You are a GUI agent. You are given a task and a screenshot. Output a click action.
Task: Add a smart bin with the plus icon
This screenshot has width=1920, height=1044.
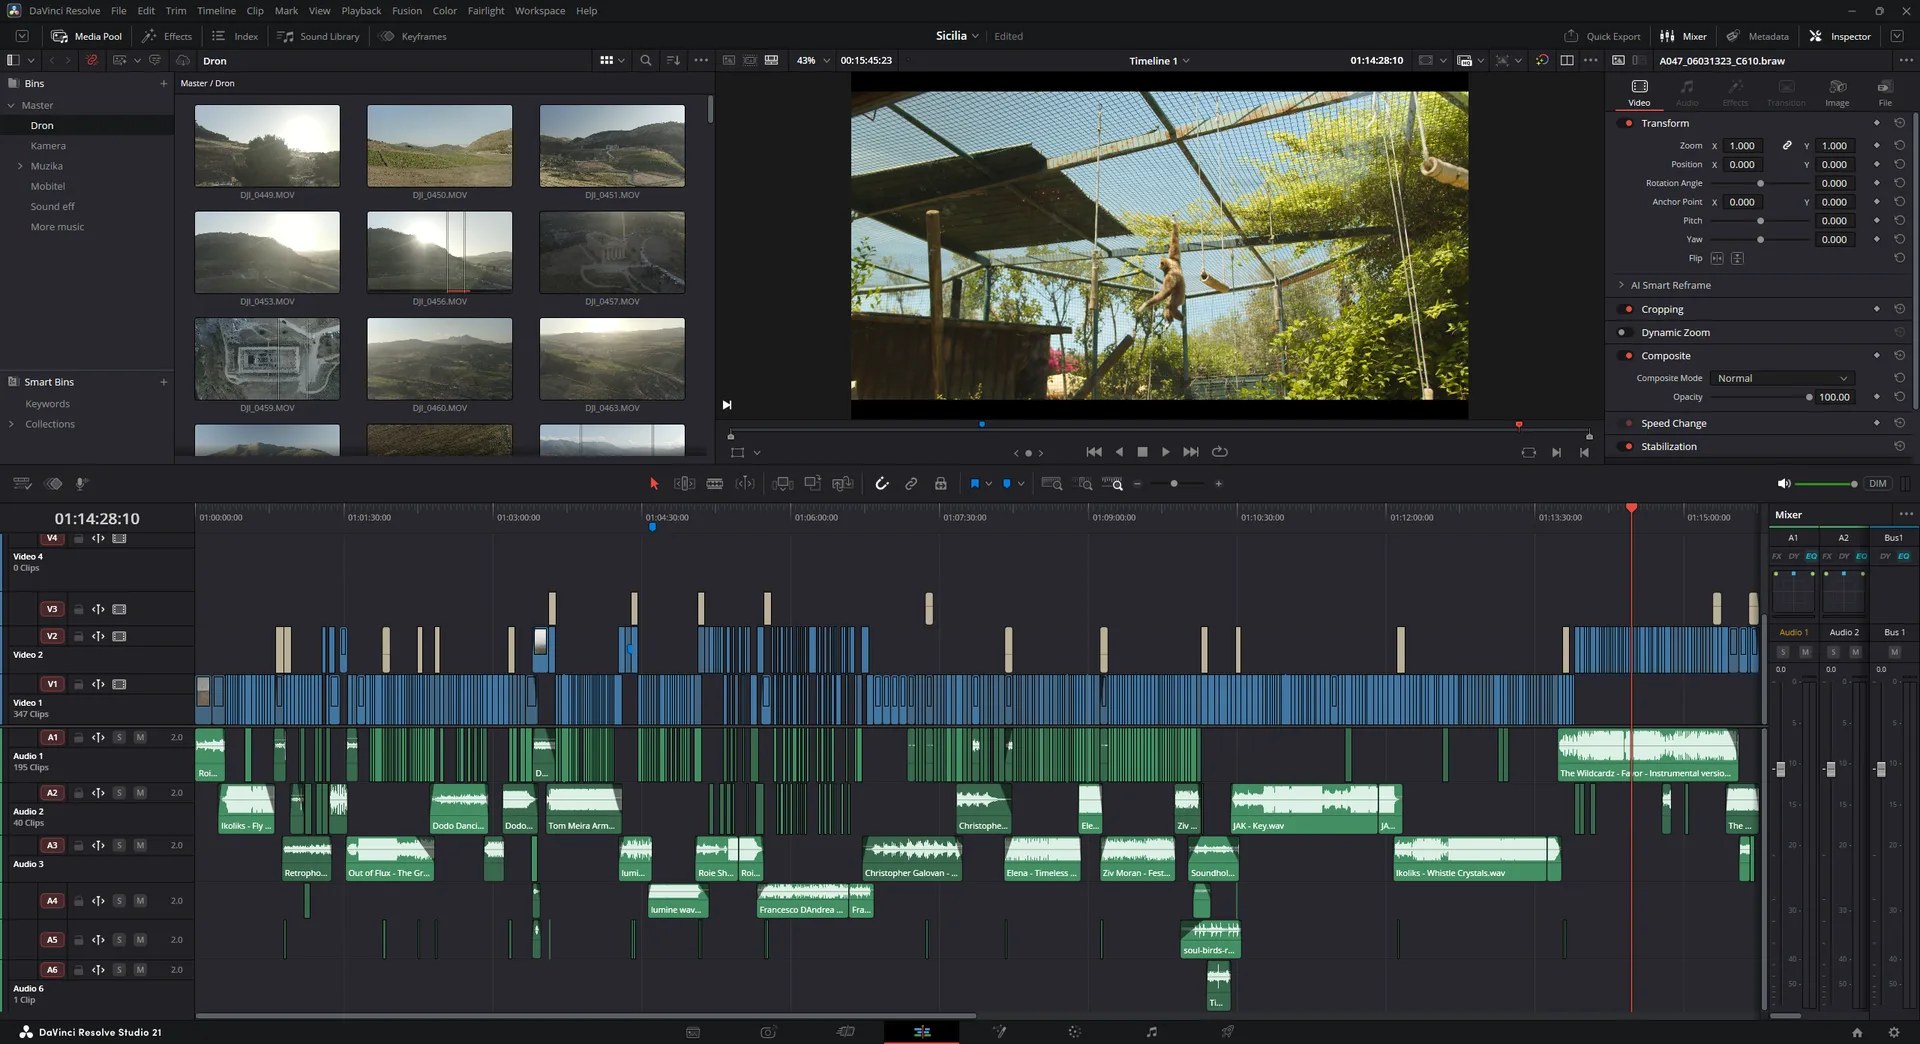(x=164, y=382)
